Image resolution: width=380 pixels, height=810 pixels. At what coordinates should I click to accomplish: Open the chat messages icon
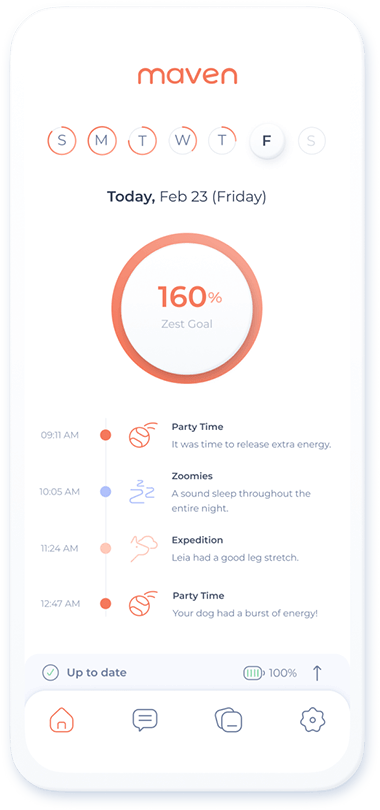click(145, 720)
